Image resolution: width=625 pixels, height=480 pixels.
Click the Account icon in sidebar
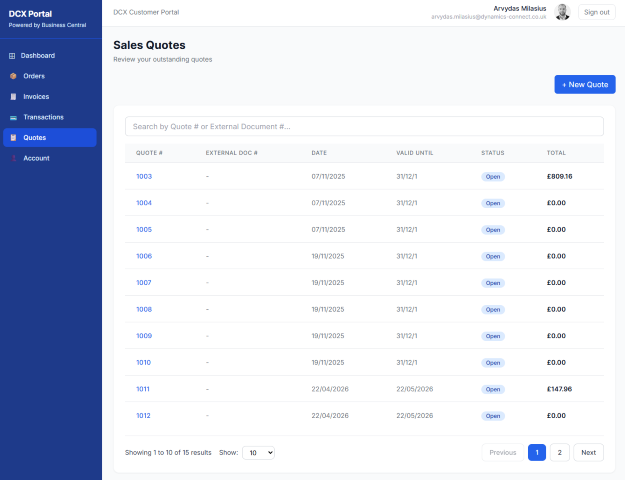[x=13, y=158]
